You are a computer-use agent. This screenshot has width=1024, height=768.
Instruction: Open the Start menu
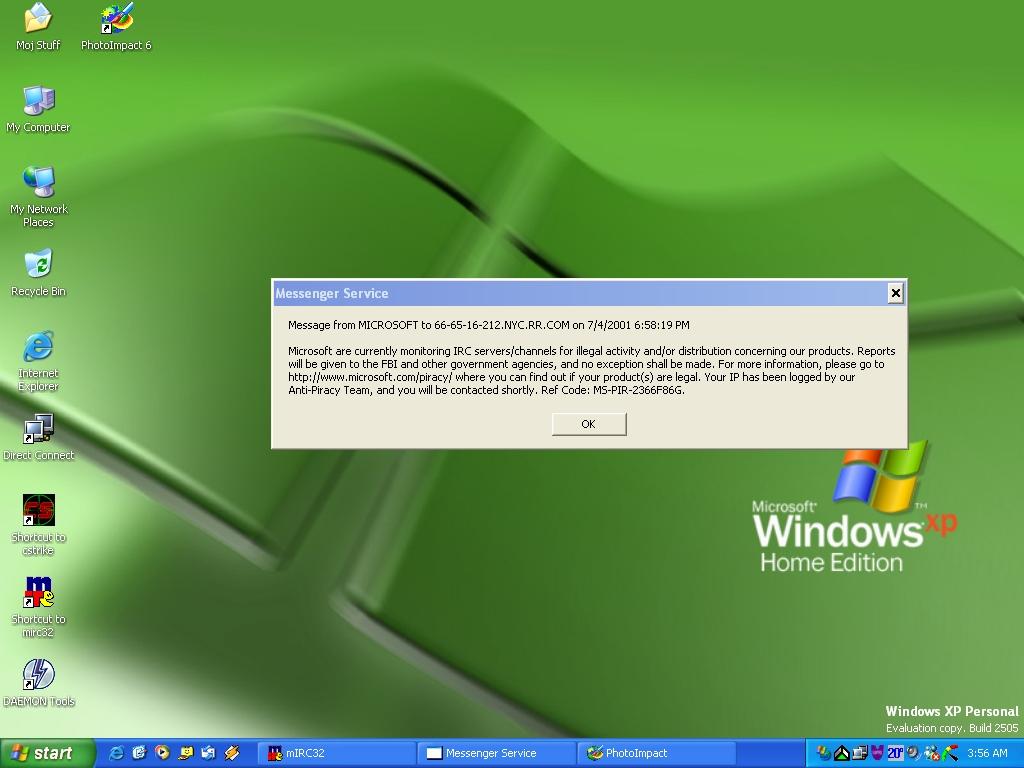coord(47,753)
